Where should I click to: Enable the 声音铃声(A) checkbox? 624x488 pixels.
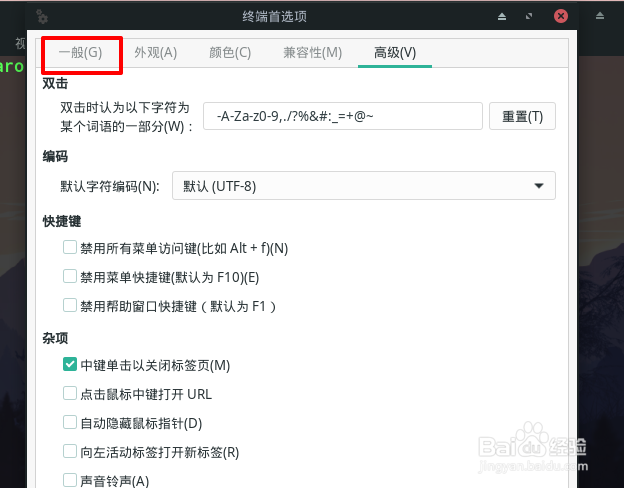(x=70, y=480)
